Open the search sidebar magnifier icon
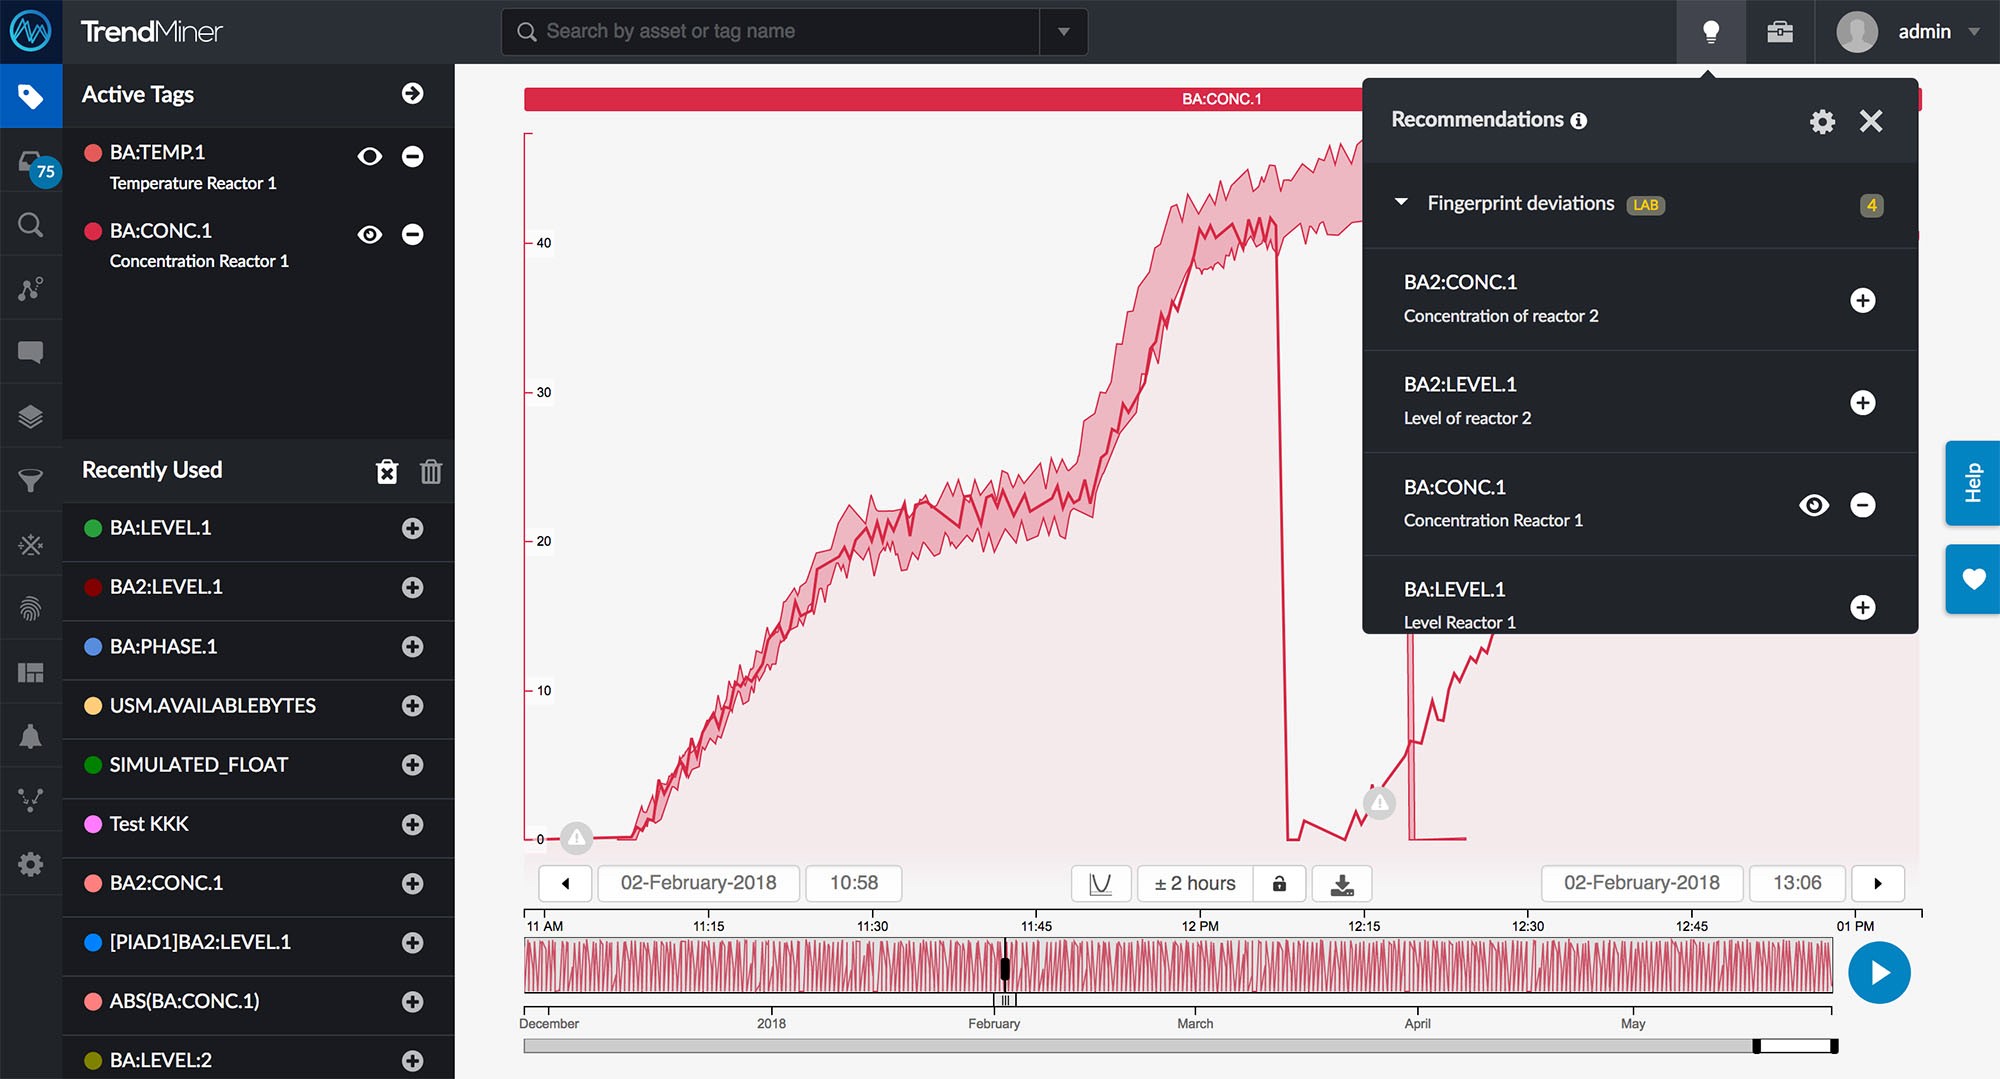2000x1079 pixels. point(31,225)
